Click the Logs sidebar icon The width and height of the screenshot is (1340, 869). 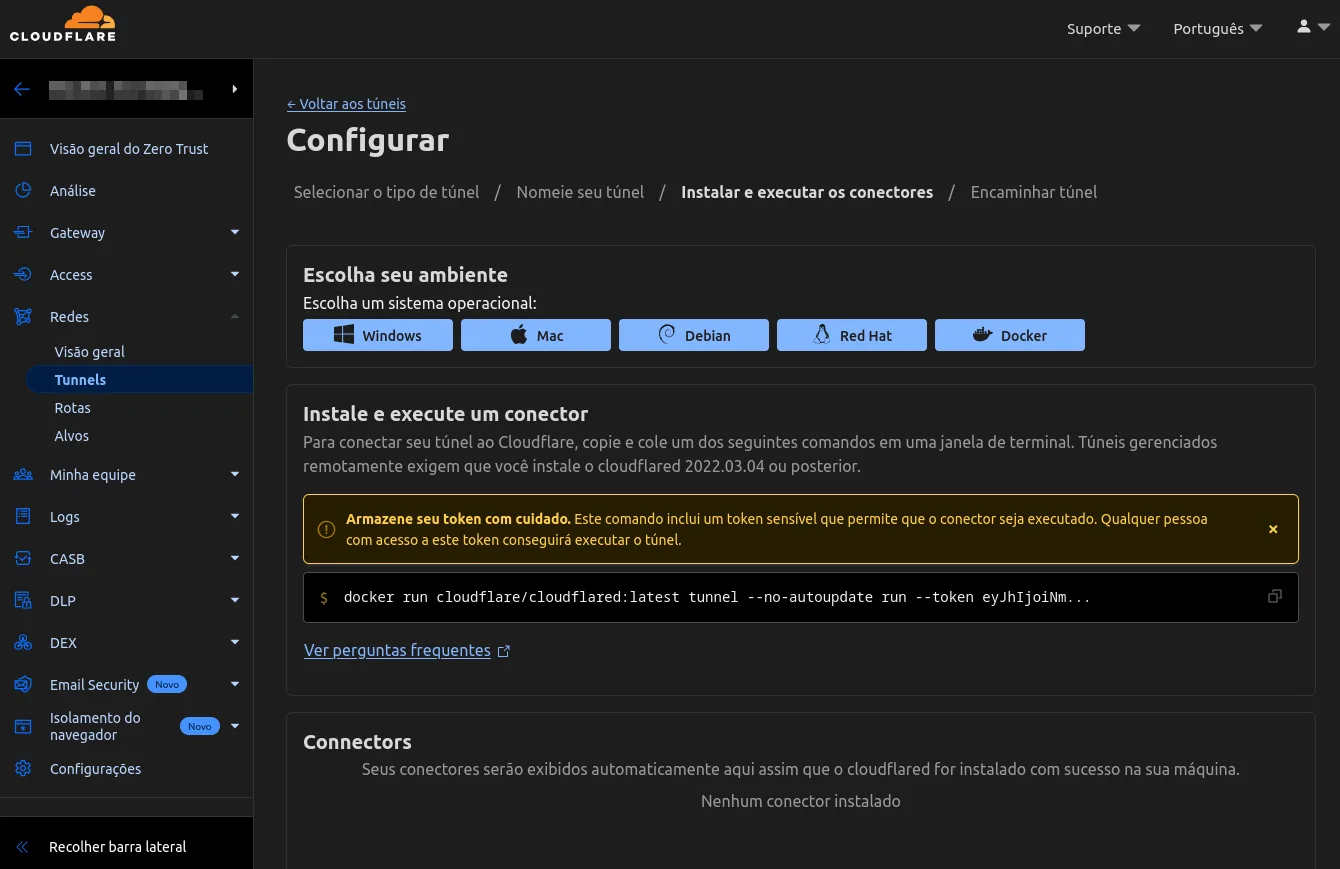23,517
